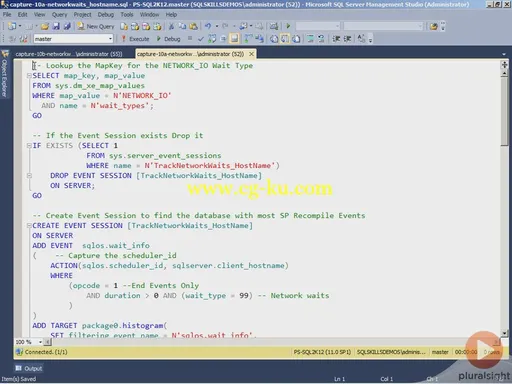Click the Connected. (1/1) status text

coord(46,352)
